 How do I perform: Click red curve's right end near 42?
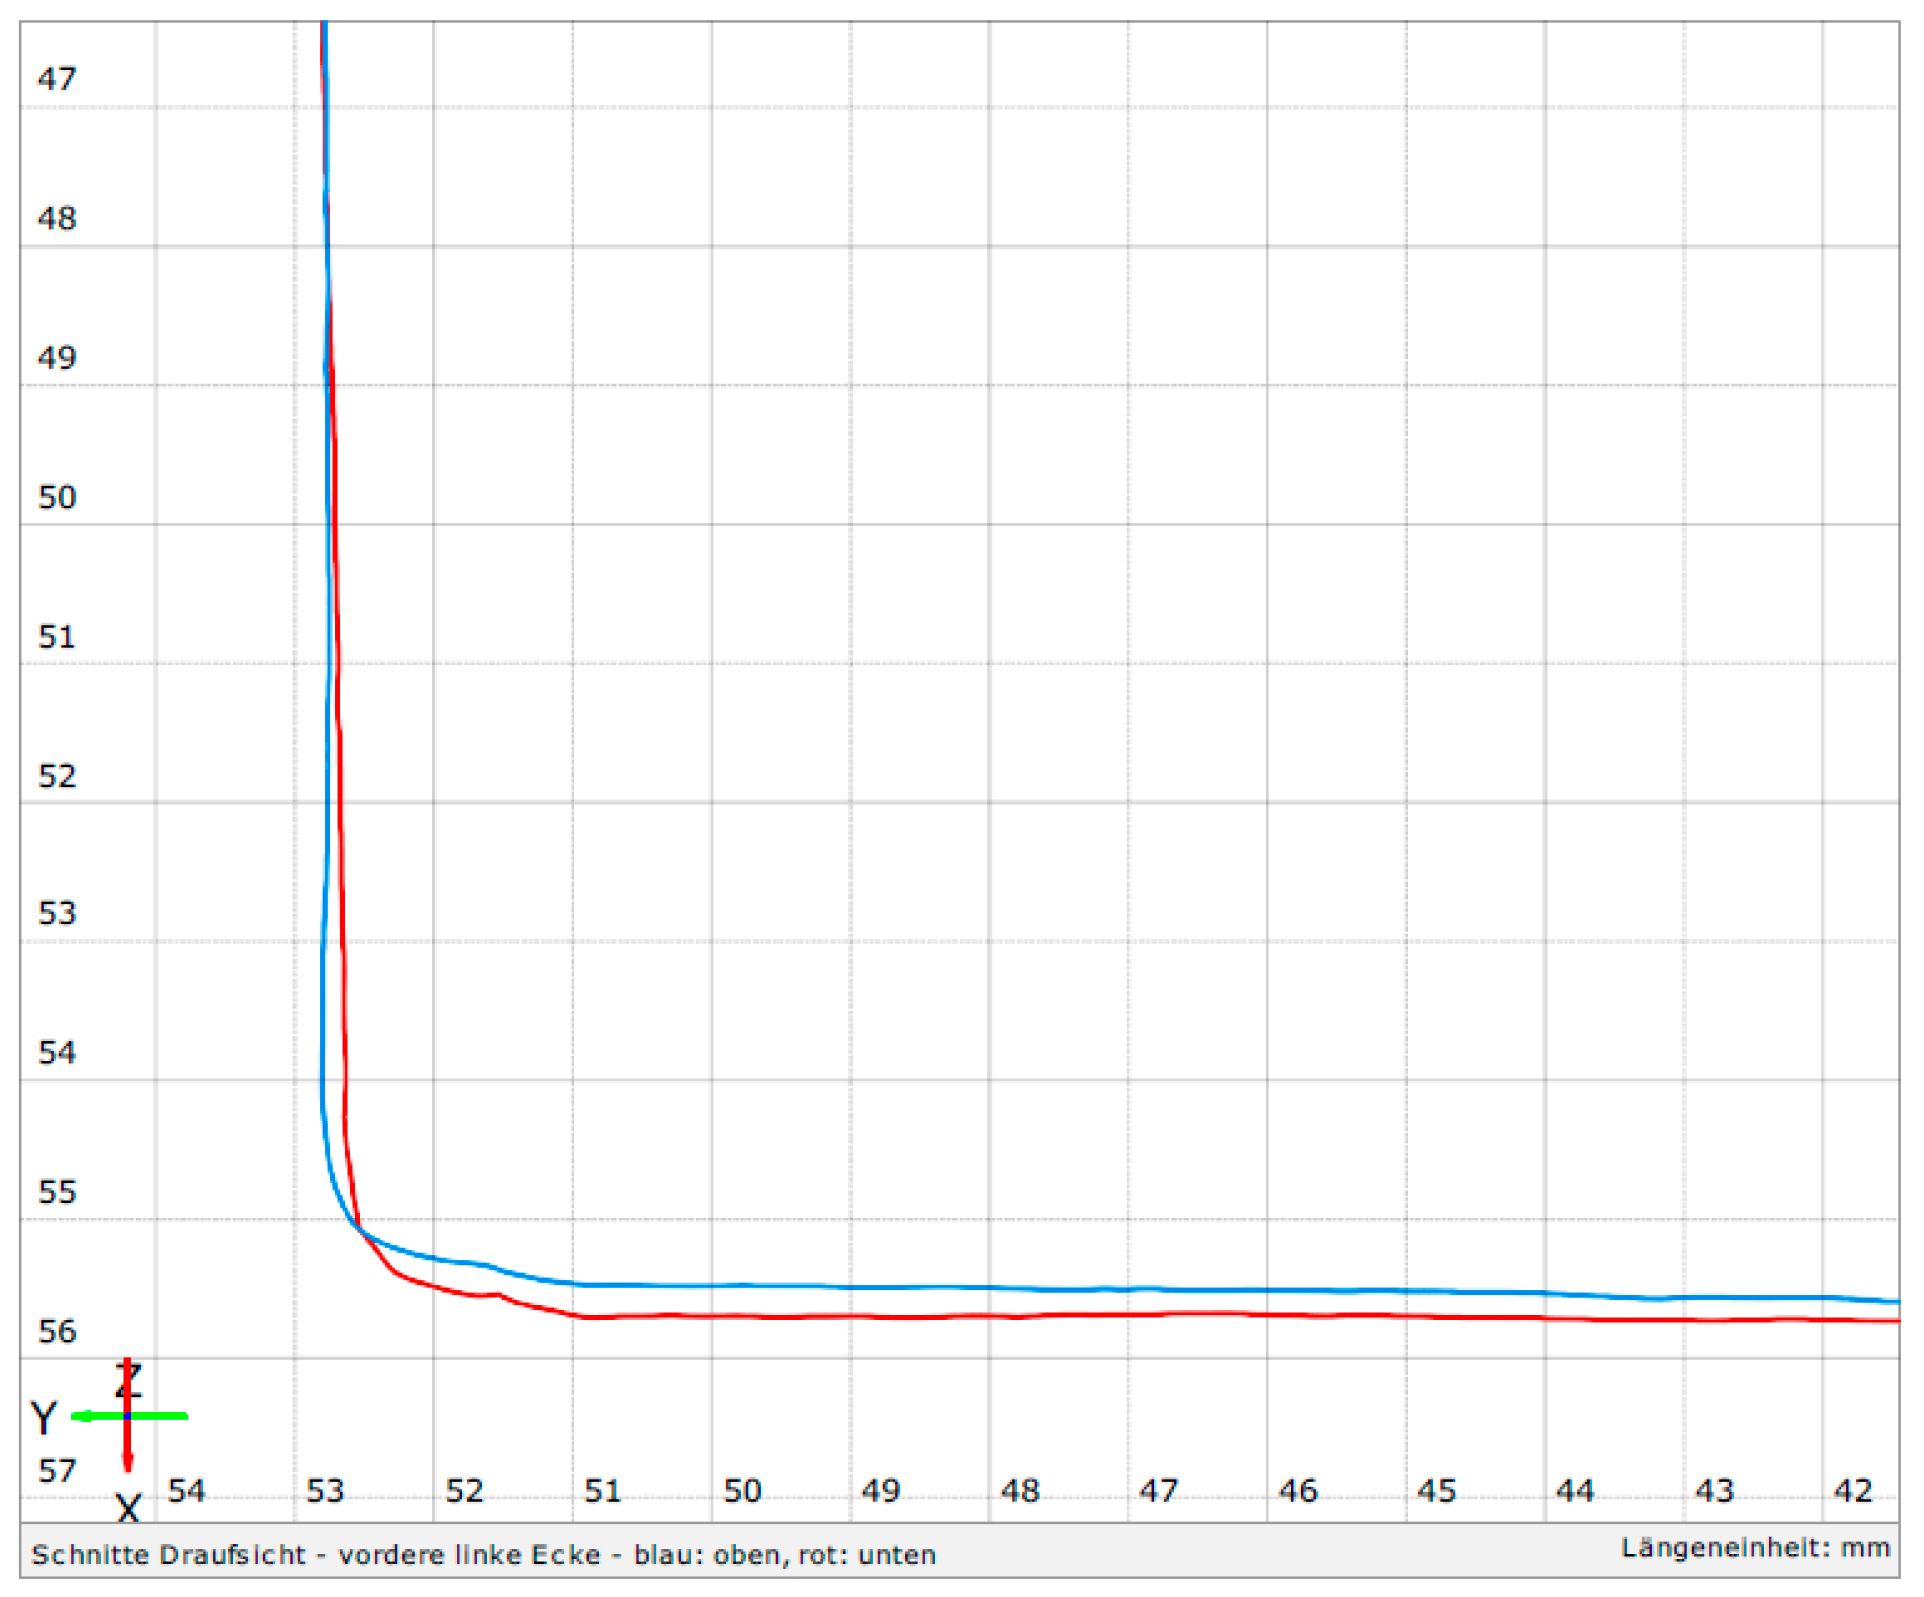[1890, 1321]
